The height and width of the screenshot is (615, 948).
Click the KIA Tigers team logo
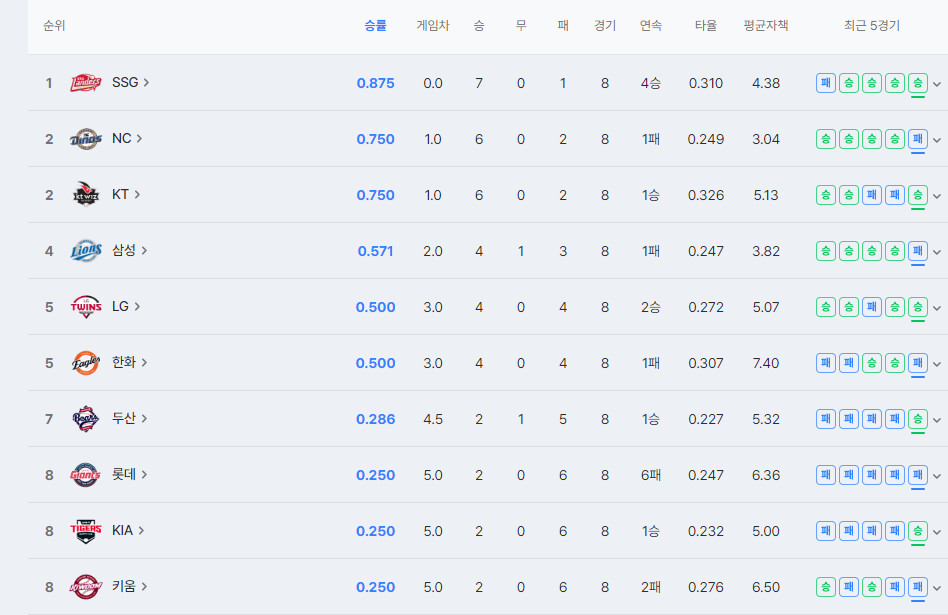pos(86,531)
